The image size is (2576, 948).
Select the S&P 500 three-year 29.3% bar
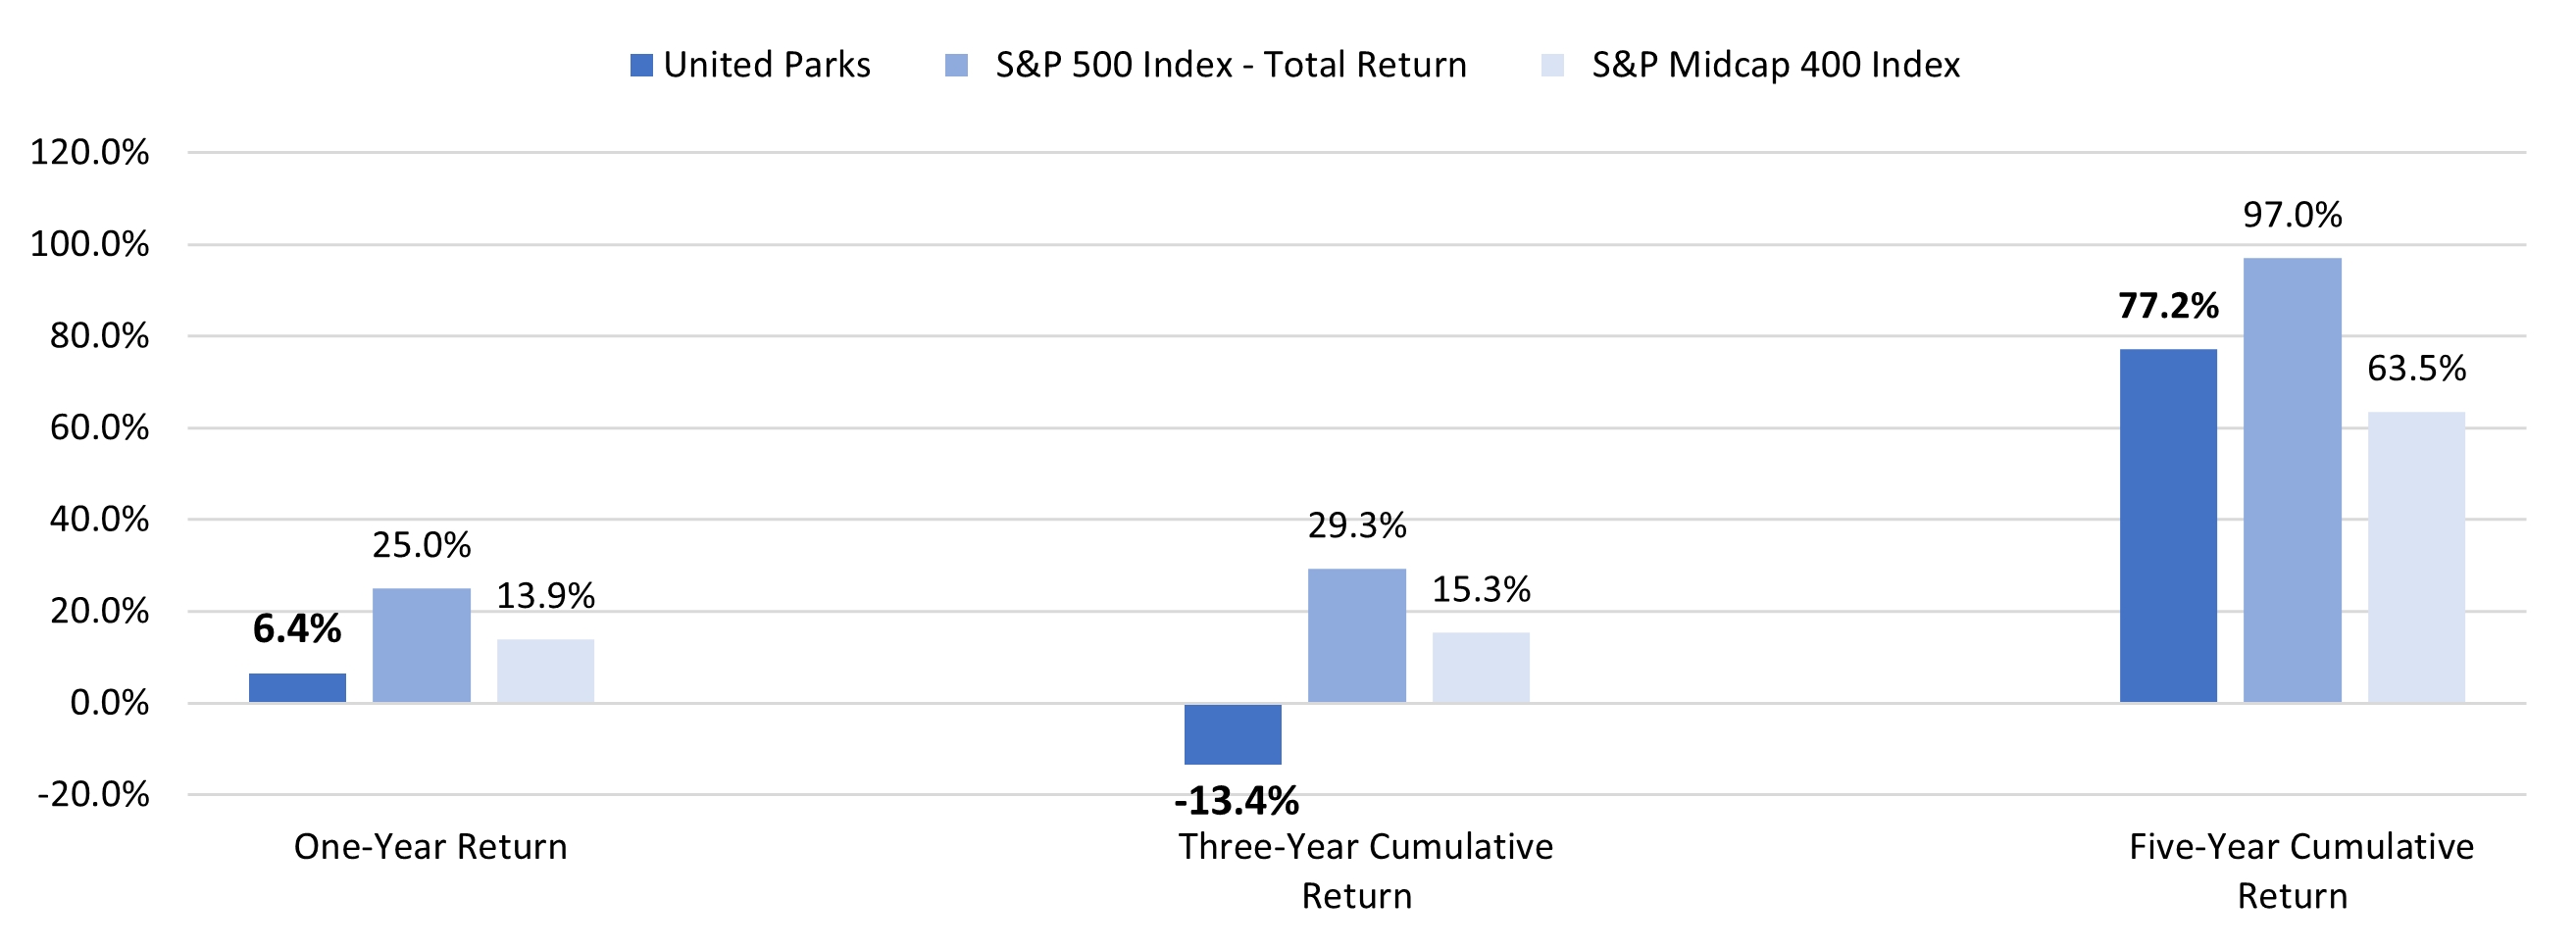(1356, 636)
